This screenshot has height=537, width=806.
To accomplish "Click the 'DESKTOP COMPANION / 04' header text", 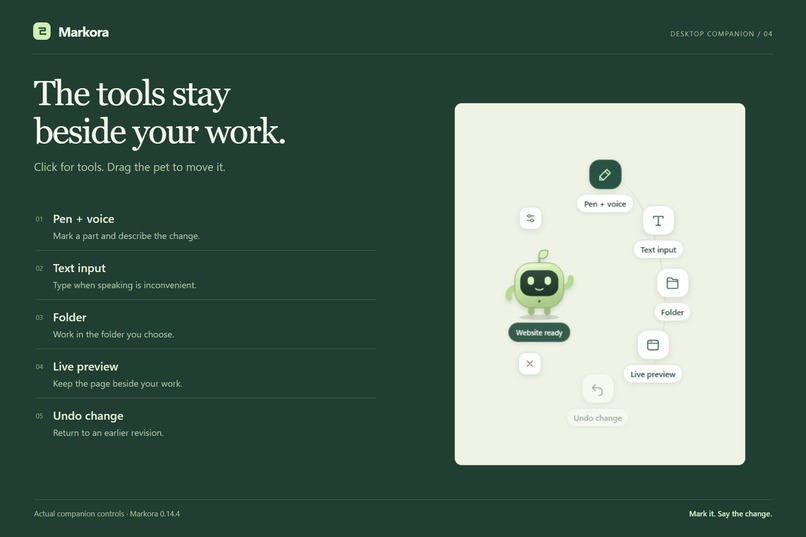I will click(721, 34).
